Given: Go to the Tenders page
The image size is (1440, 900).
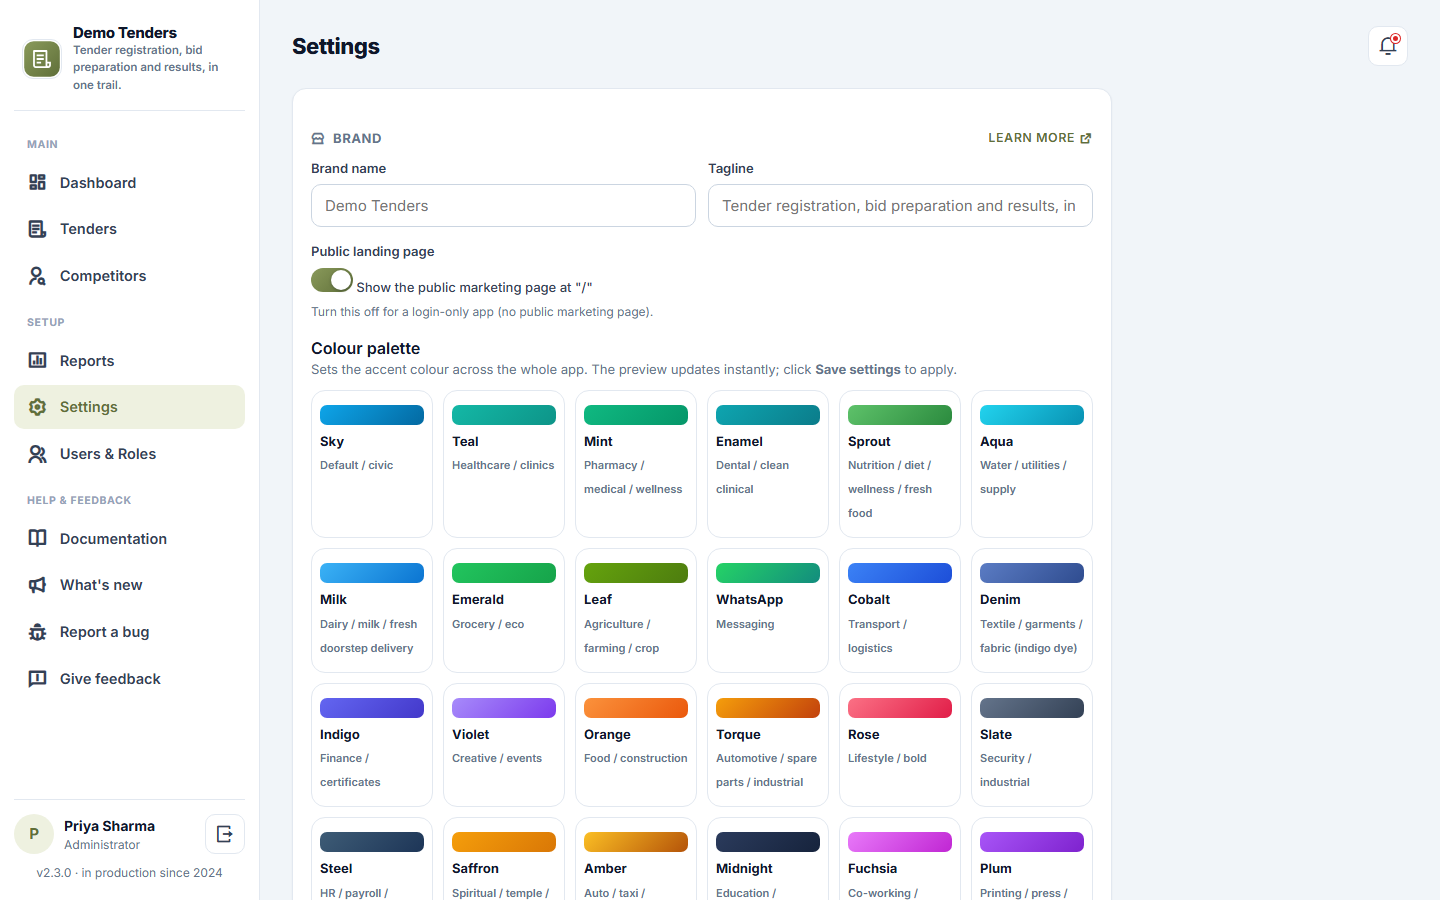Looking at the screenshot, I should click(129, 229).
